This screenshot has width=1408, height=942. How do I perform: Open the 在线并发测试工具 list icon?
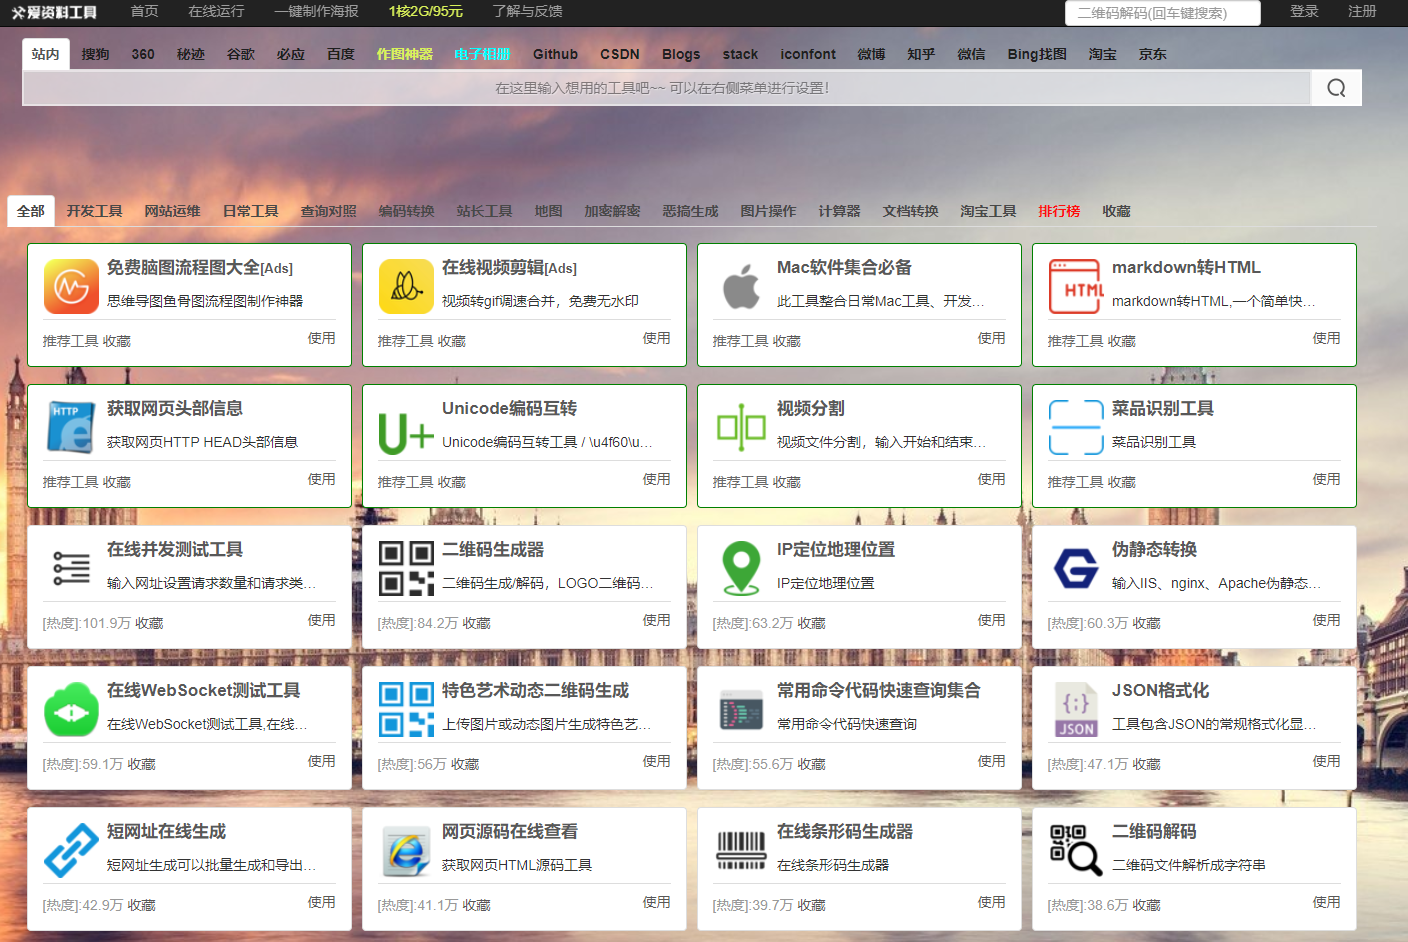click(x=71, y=568)
